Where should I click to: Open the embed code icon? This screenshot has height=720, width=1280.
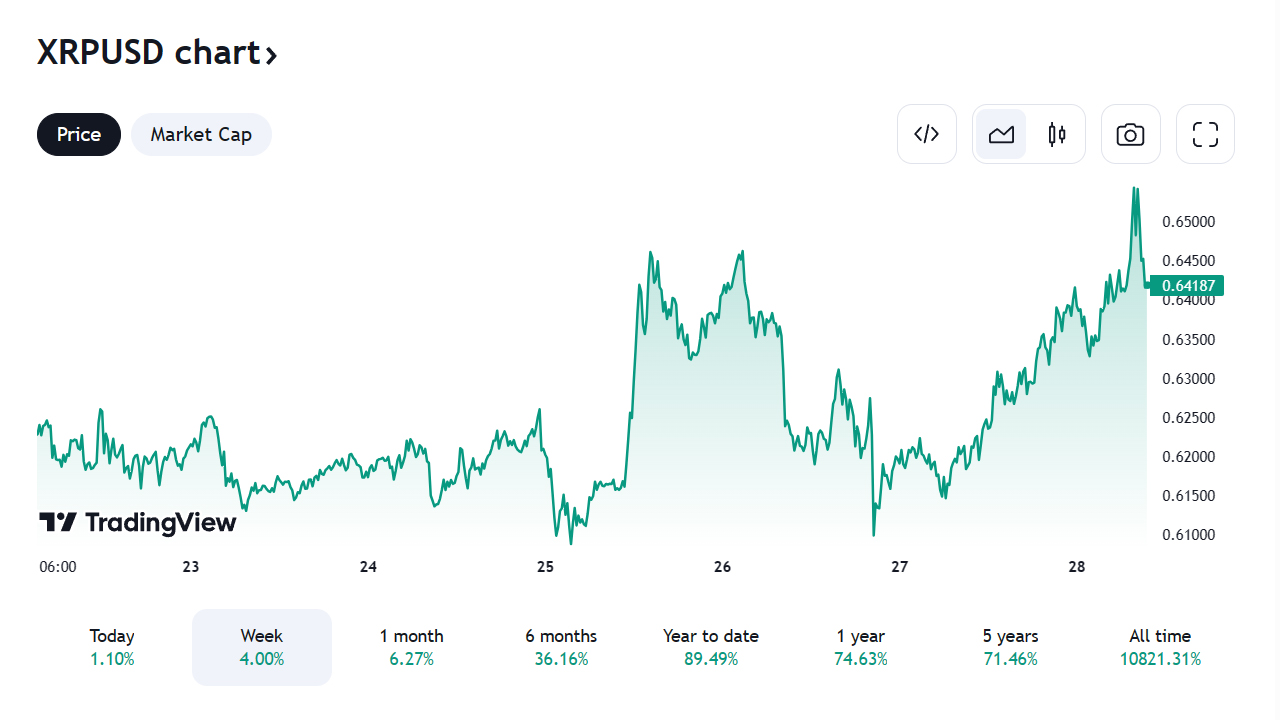(x=927, y=134)
